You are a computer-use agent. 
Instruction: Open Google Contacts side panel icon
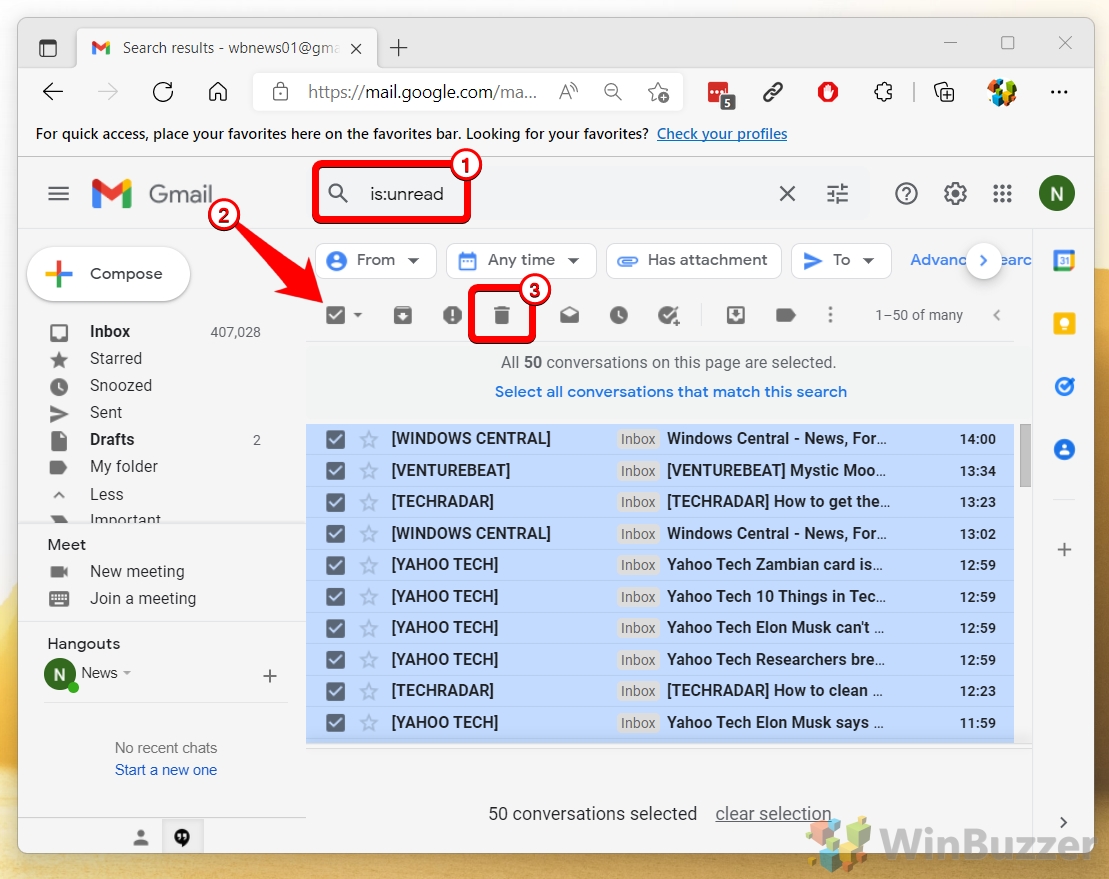[1064, 449]
